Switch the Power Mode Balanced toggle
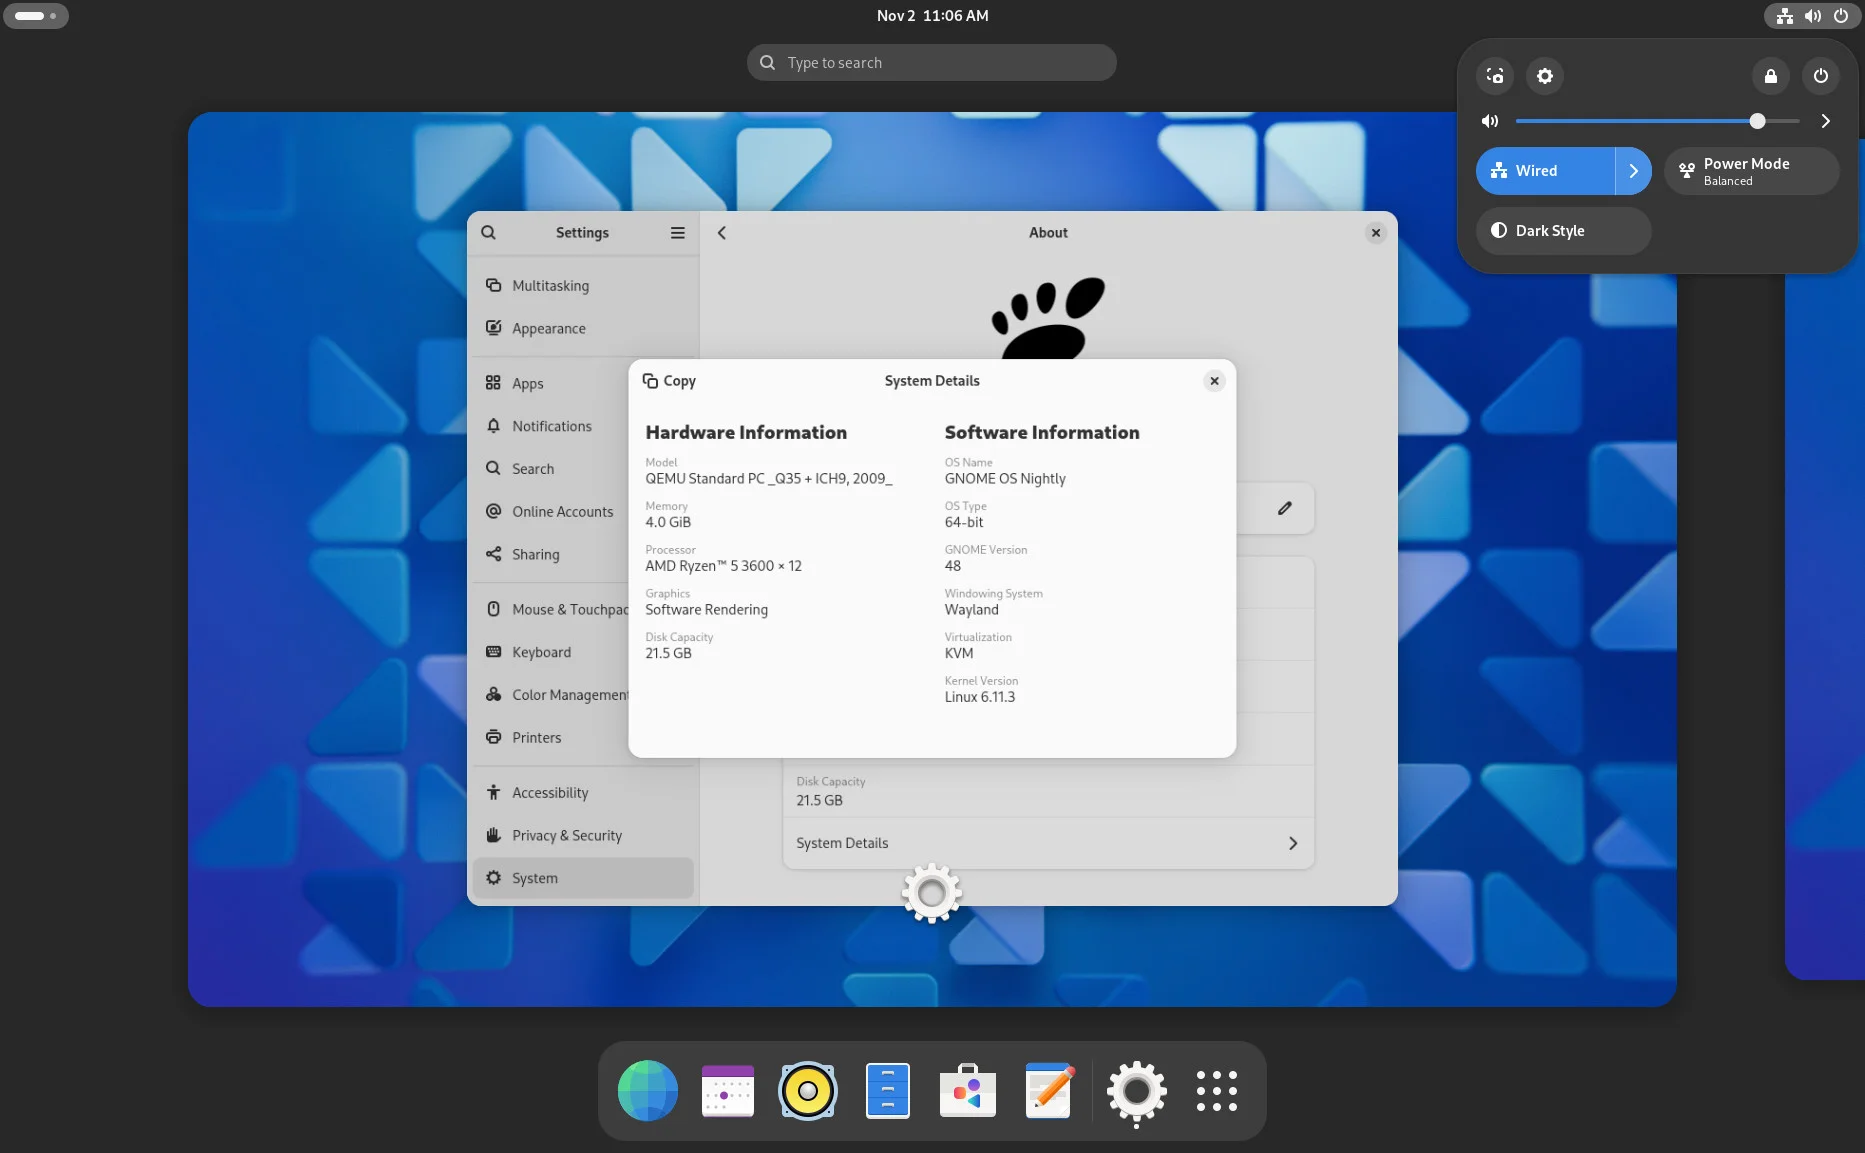1865x1153 pixels. [1751, 171]
